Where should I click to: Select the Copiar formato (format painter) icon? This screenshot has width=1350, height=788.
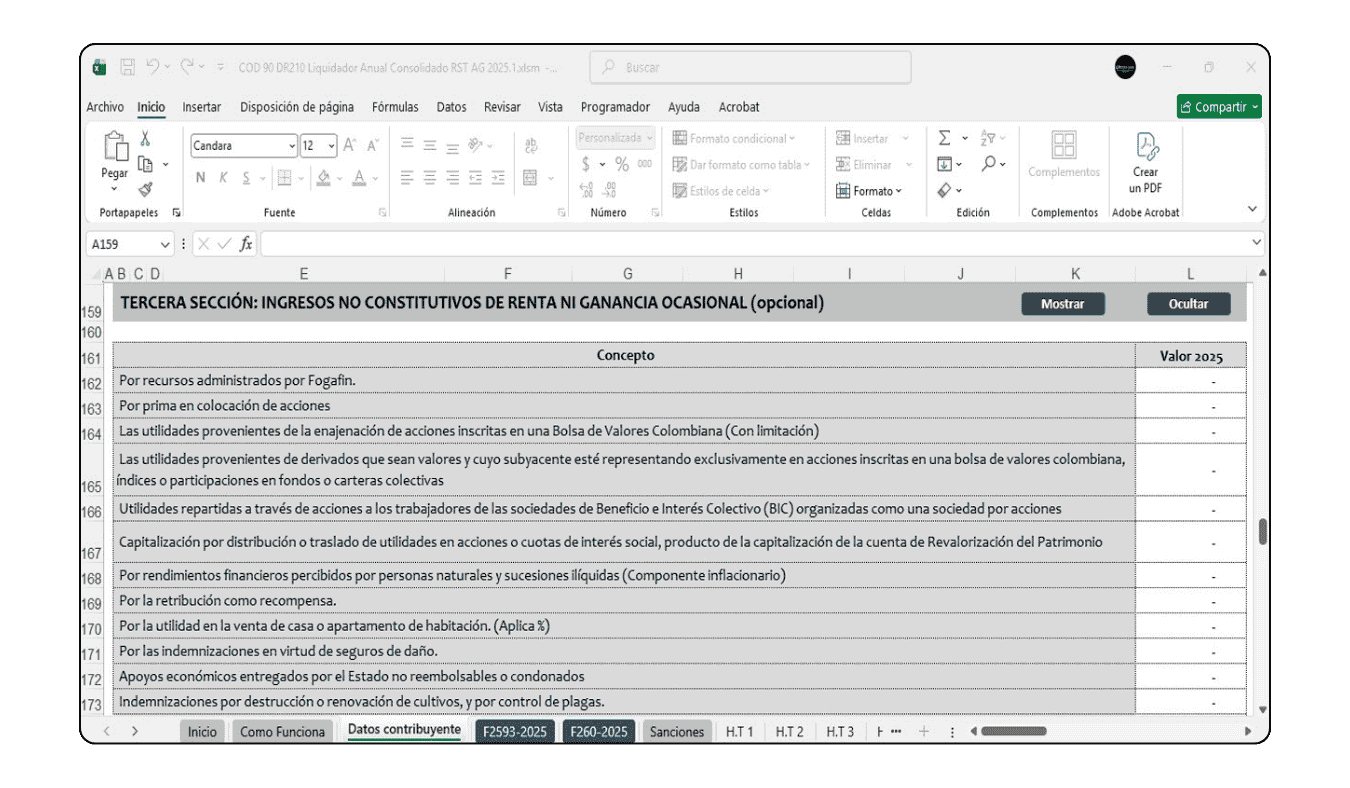tap(146, 190)
